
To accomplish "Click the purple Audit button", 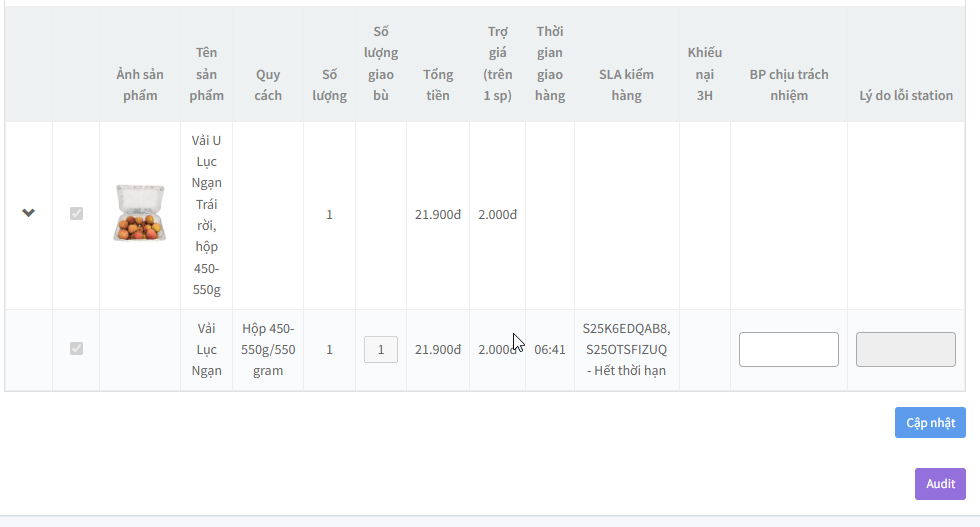I will point(940,484).
